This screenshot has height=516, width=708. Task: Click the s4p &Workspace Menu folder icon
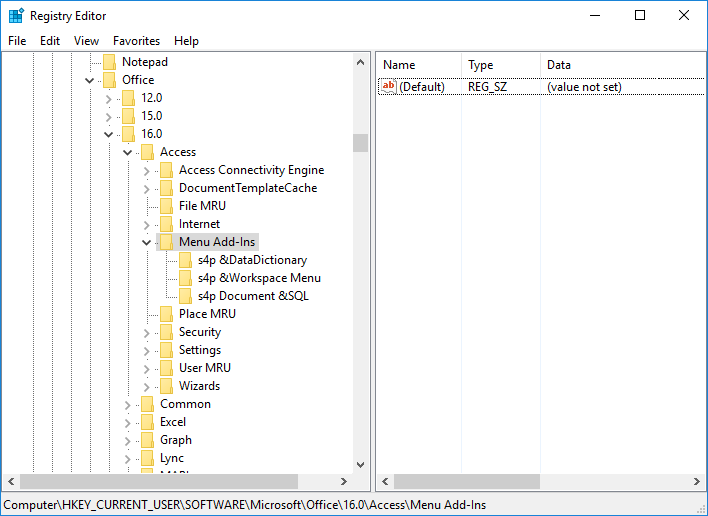click(x=185, y=279)
